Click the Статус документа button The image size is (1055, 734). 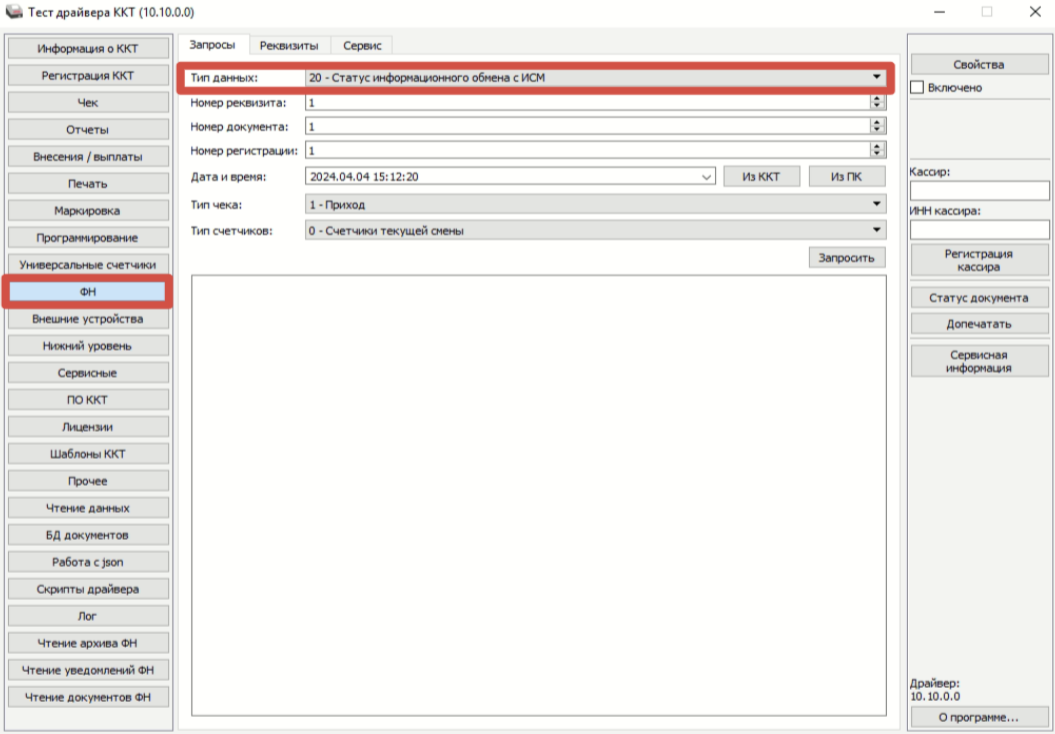(x=979, y=298)
